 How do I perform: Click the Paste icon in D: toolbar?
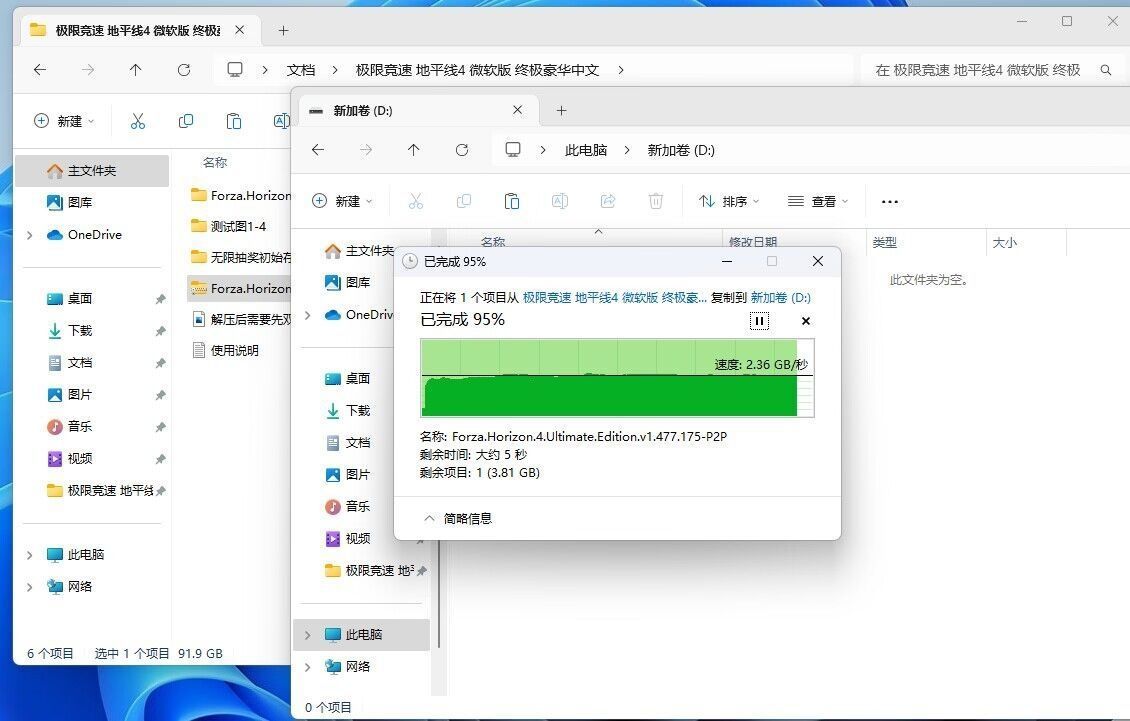(512, 201)
